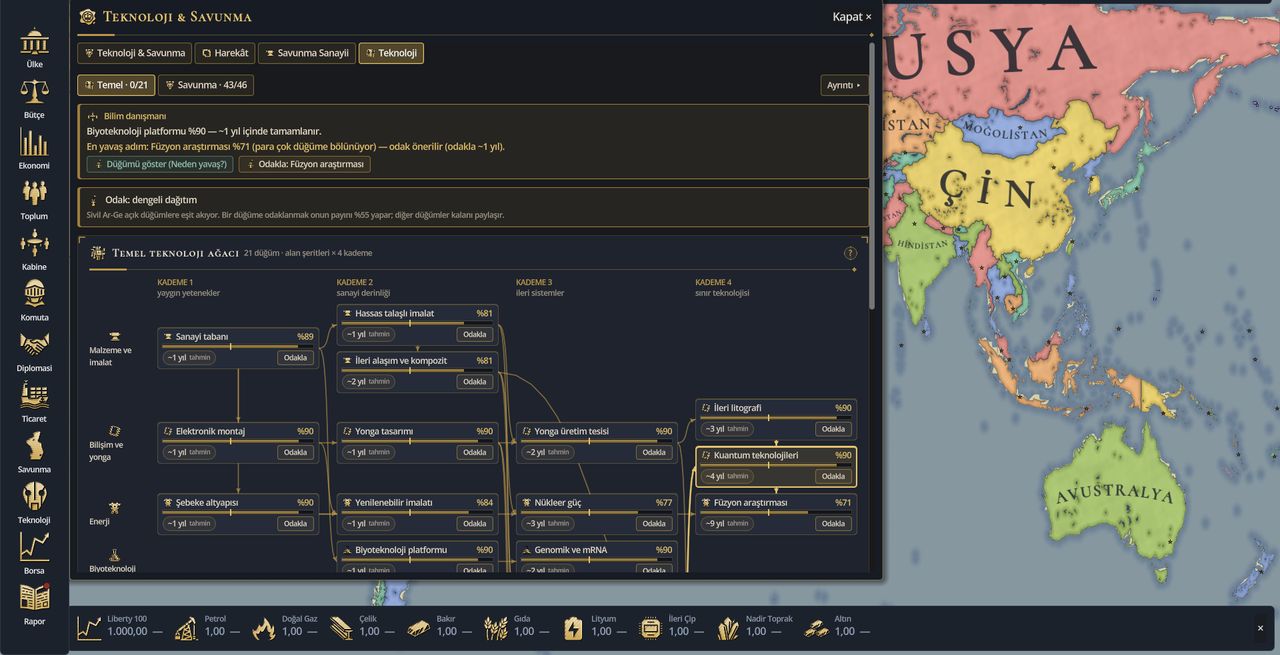This screenshot has height=655, width=1280.
Task: Open the Savunma Sanayii tab
Action: pyautogui.click(x=306, y=53)
